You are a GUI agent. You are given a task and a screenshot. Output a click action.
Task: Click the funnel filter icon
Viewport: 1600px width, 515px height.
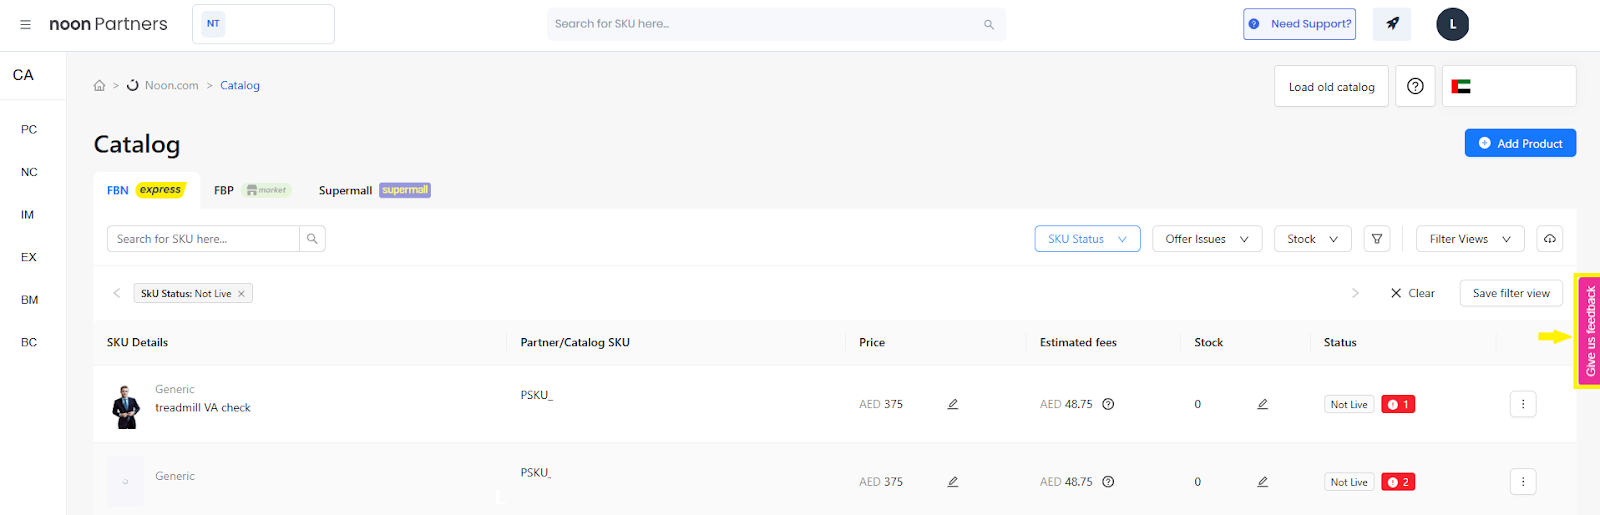1377,239
